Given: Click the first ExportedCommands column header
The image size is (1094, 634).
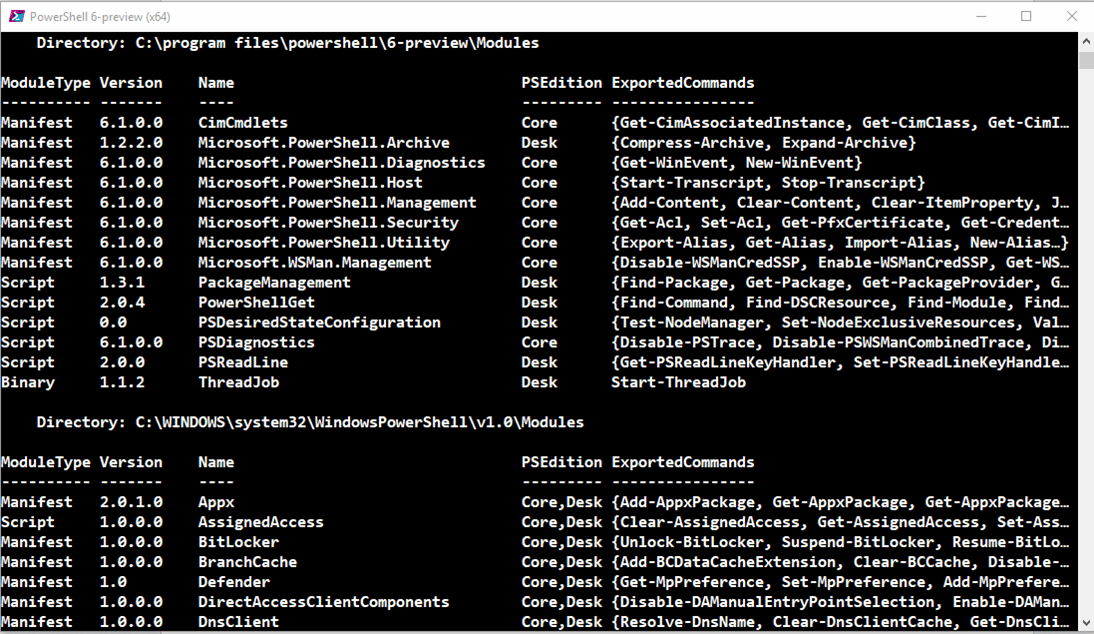Looking at the screenshot, I should (683, 83).
